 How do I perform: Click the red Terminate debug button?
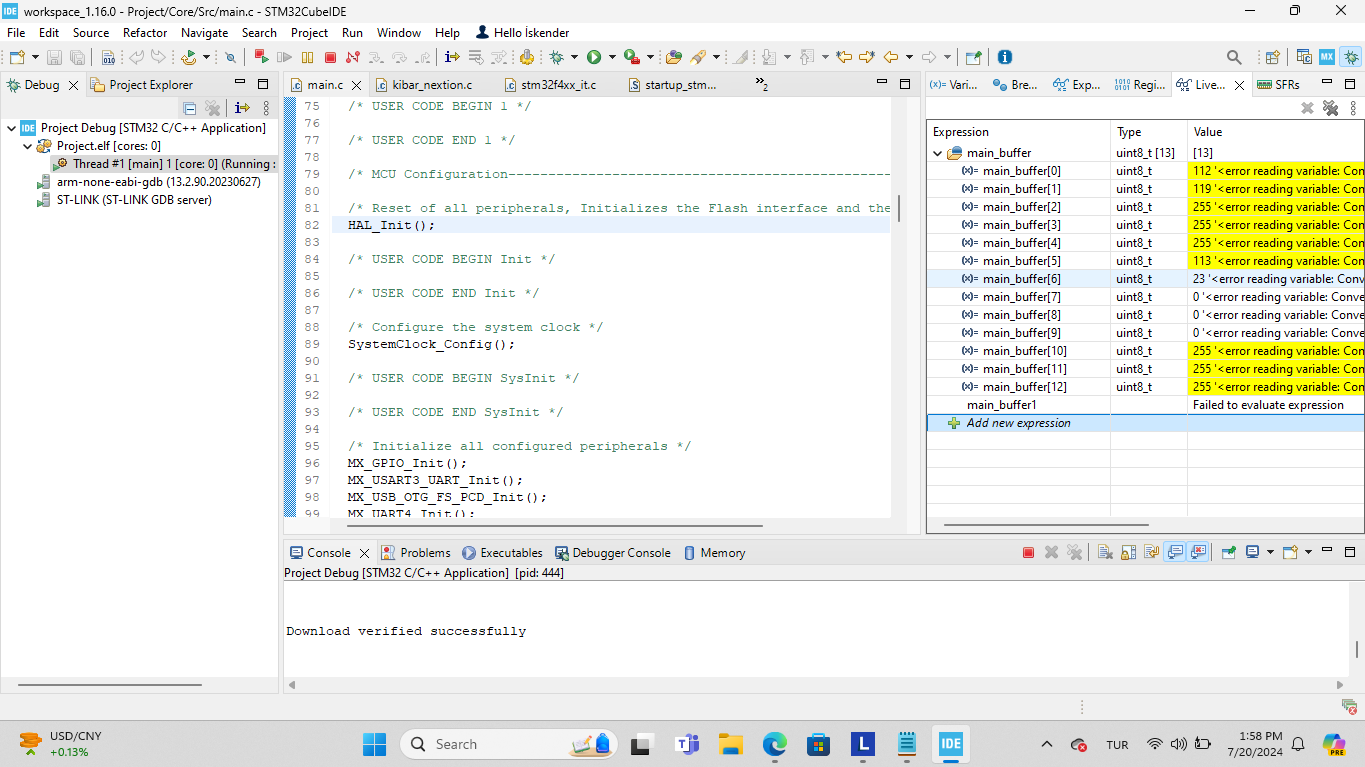(x=330, y=58)
